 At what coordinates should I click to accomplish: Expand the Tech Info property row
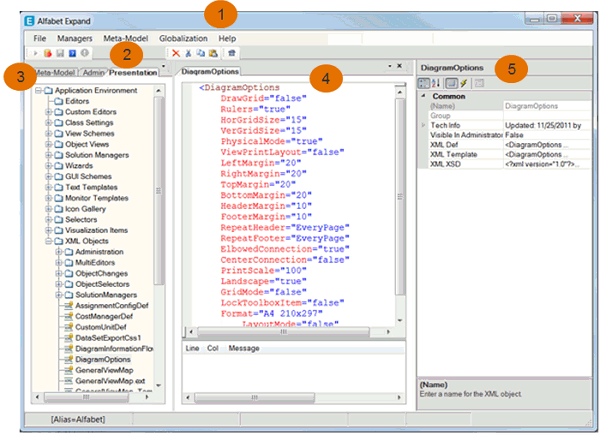click(x=422, y=124)
